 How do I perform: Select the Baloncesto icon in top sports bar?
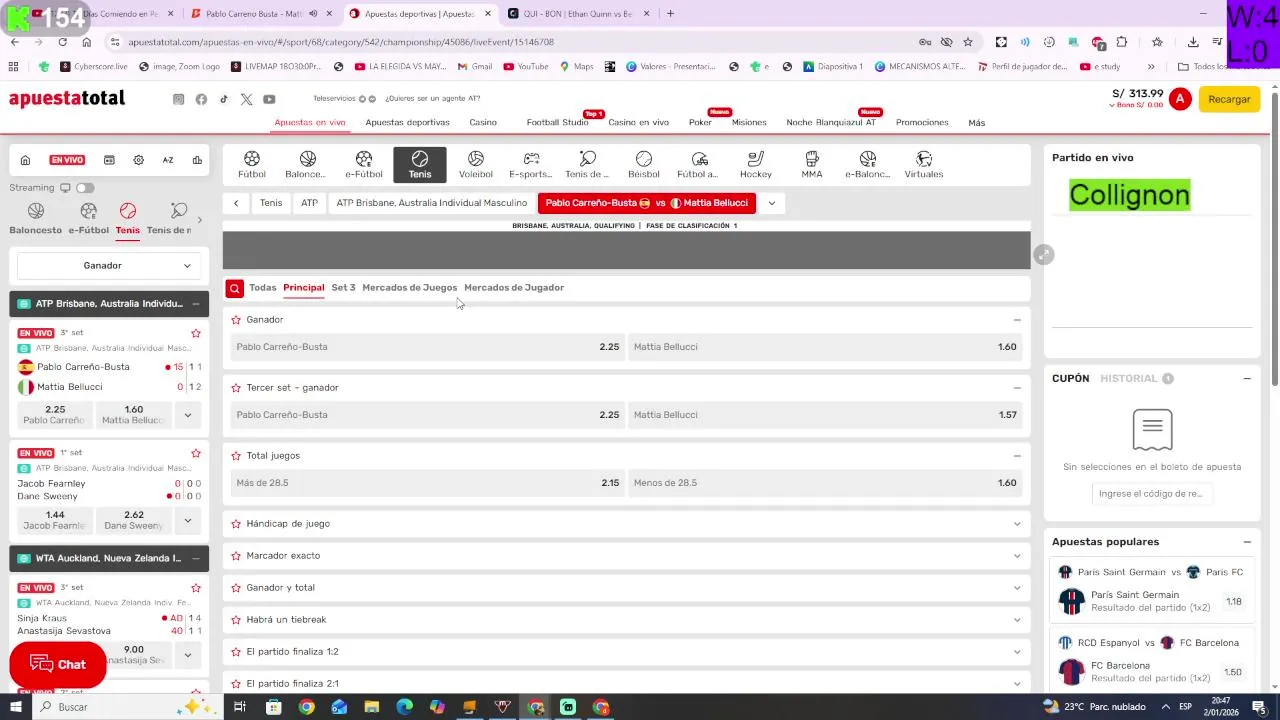(307, 165)
